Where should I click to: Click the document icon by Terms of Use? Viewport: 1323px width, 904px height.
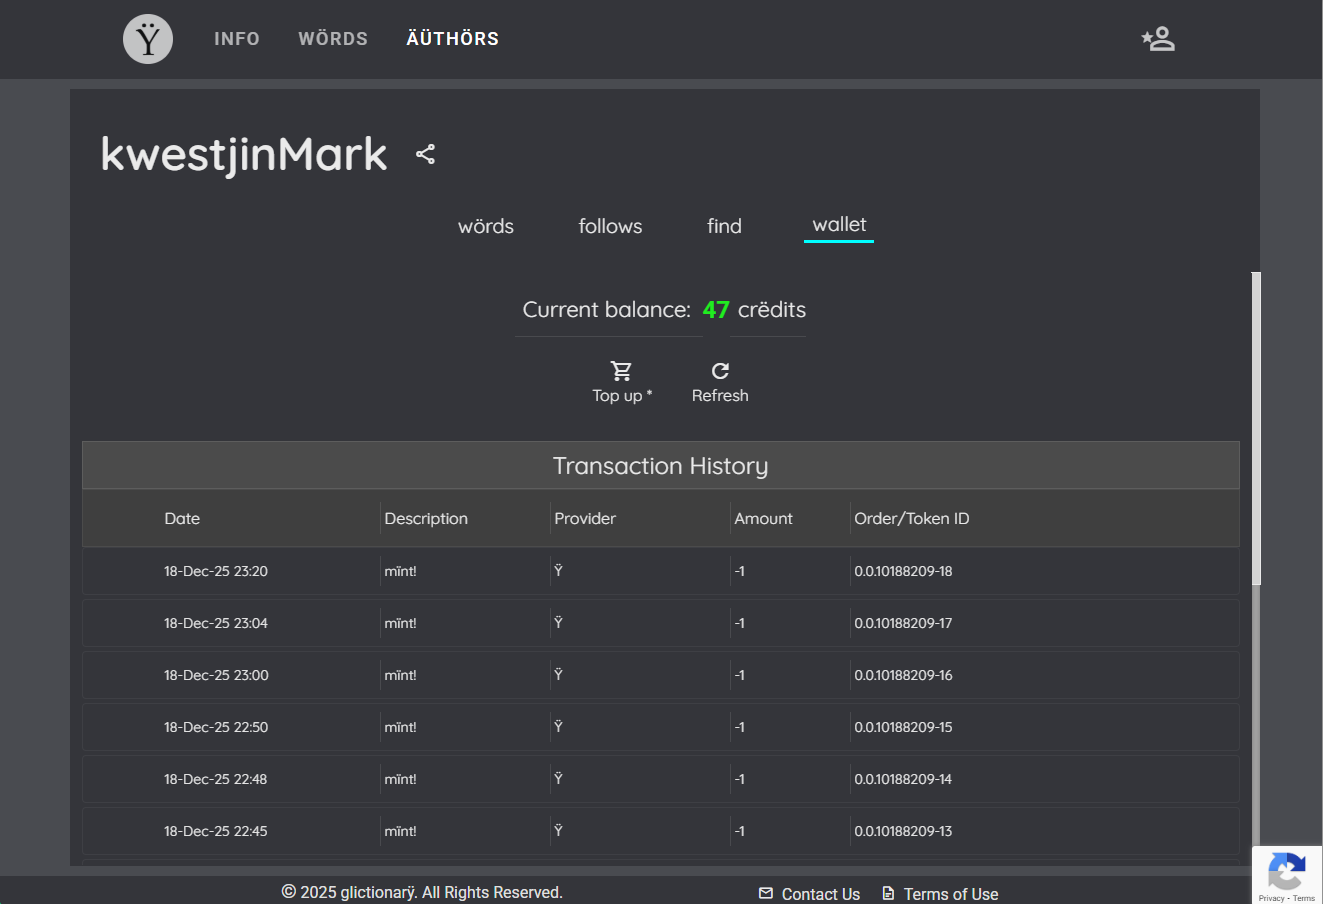(x=888, y=893)
